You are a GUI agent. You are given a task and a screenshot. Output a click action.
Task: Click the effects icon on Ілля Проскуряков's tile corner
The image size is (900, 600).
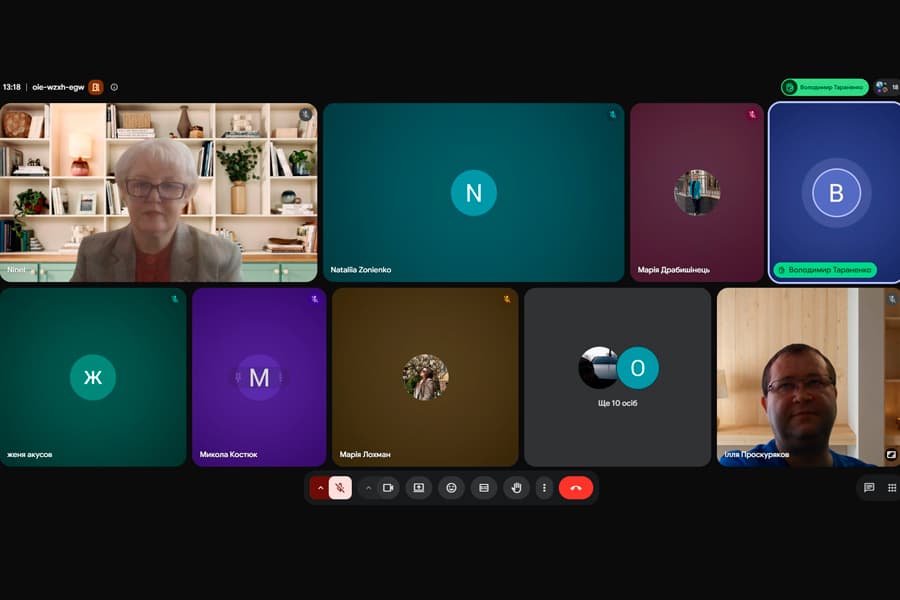(891, 454)
